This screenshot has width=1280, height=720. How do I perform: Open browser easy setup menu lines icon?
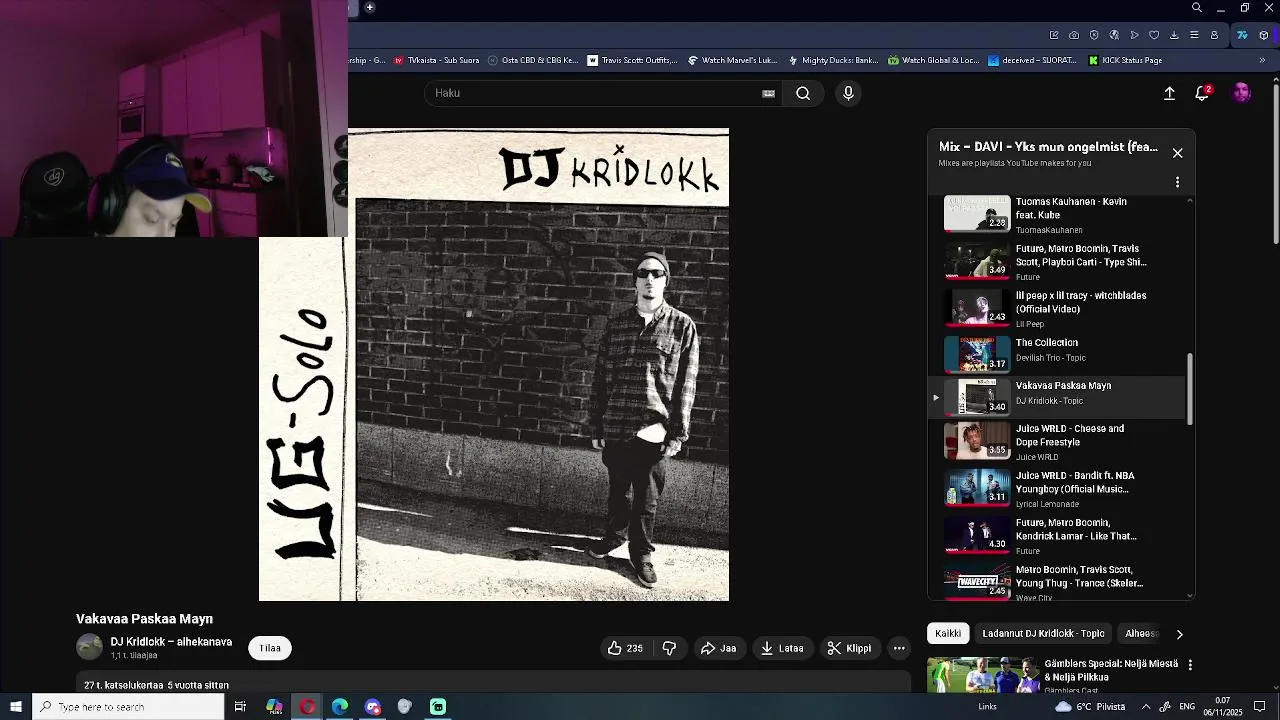click(x=1194, y=35)
